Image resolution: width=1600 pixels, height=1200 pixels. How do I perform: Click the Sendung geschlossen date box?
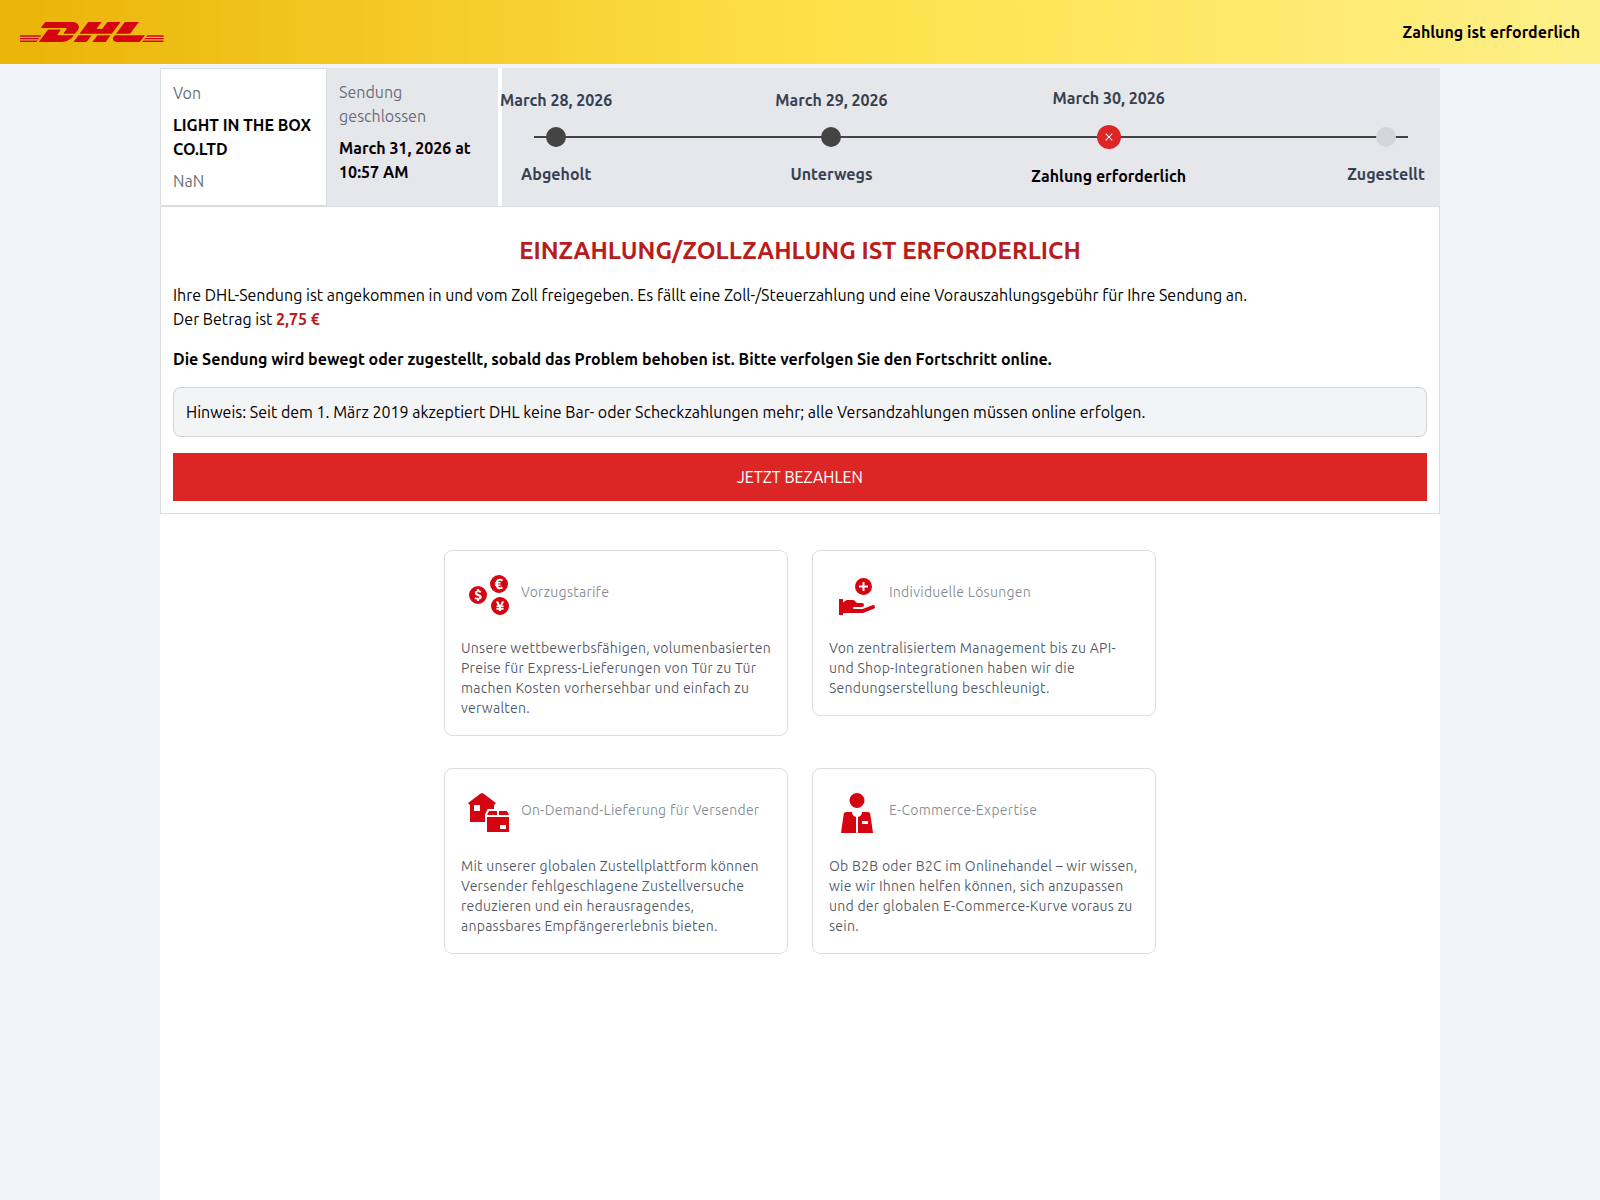coord(412,137)
